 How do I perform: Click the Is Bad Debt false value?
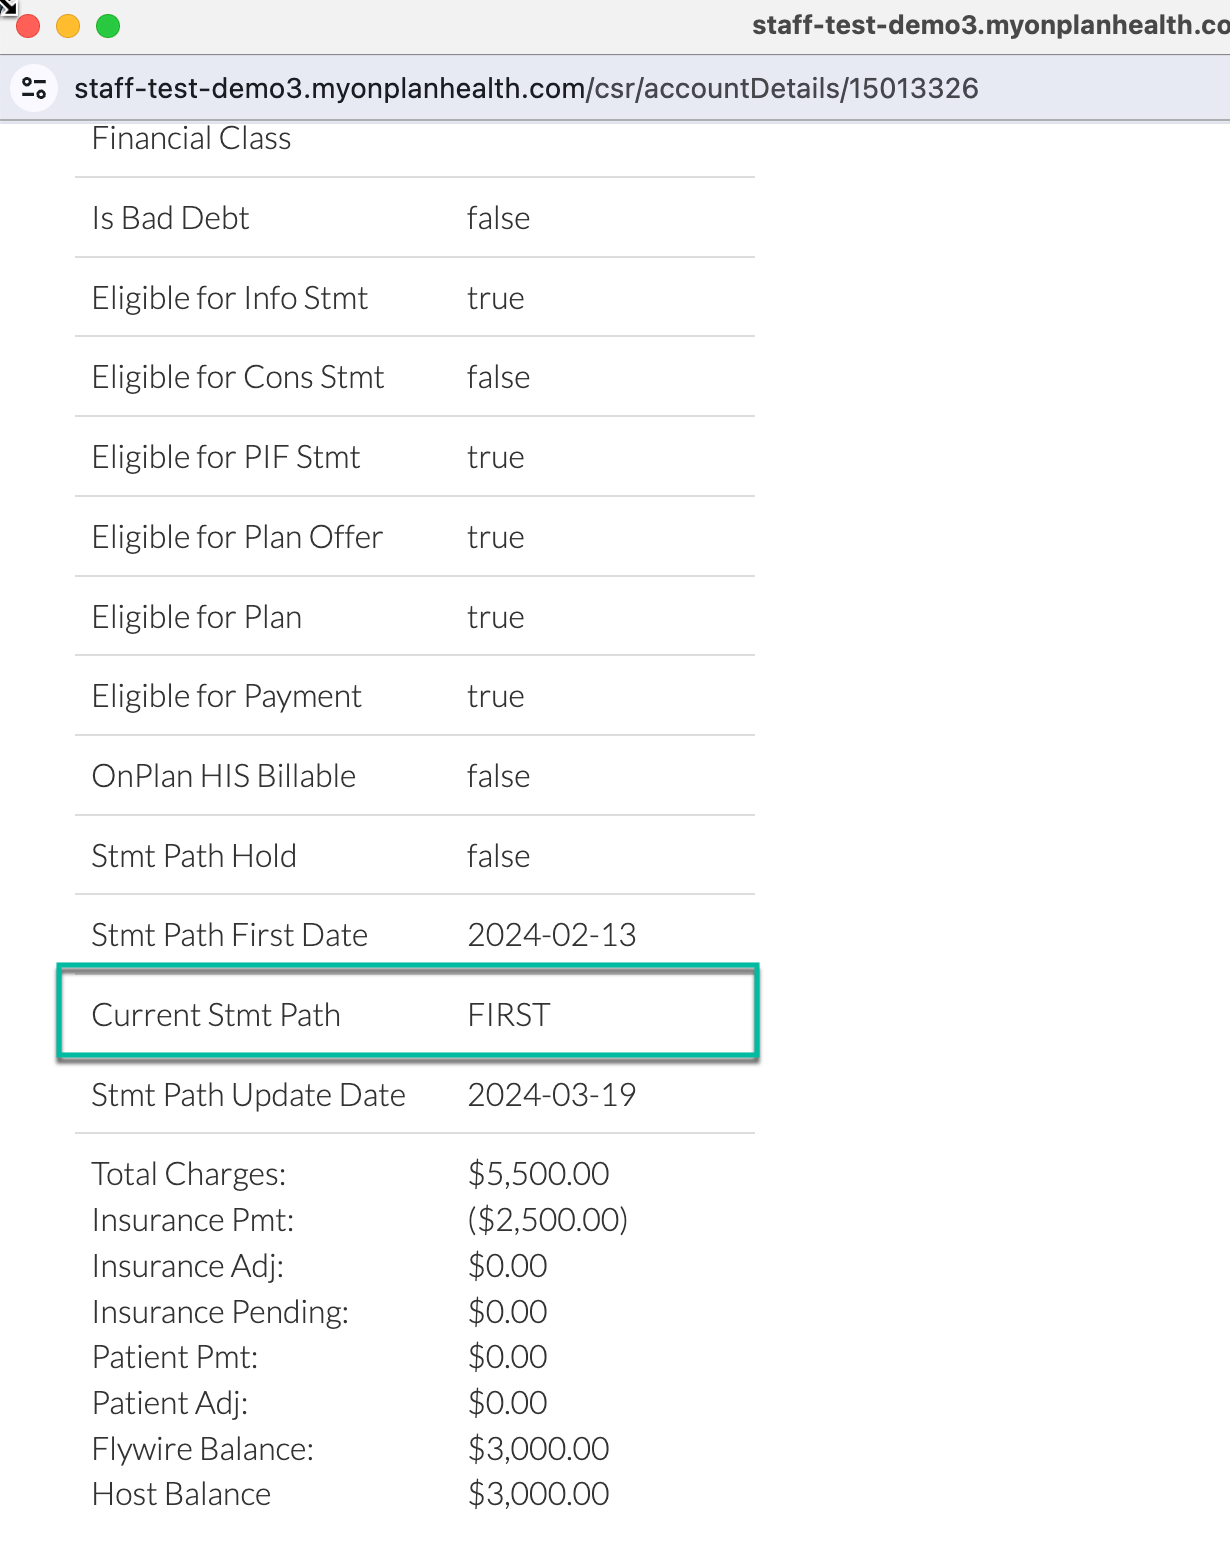(498, 217)
